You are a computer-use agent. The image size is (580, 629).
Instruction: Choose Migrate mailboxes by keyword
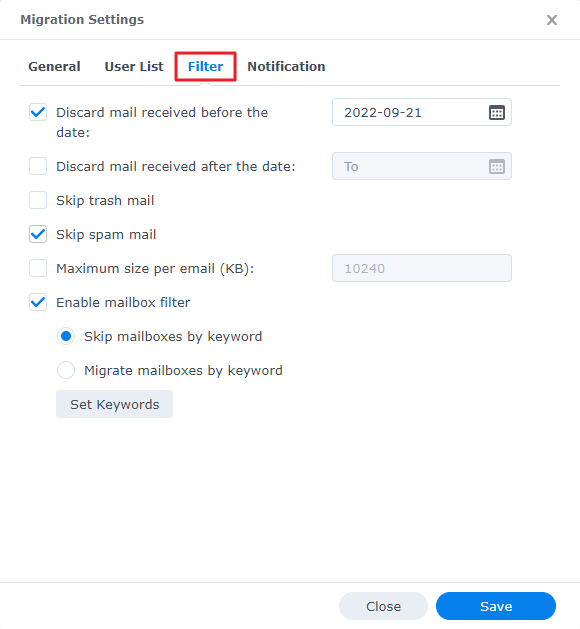pyautogui.click(x=66, y=370)
